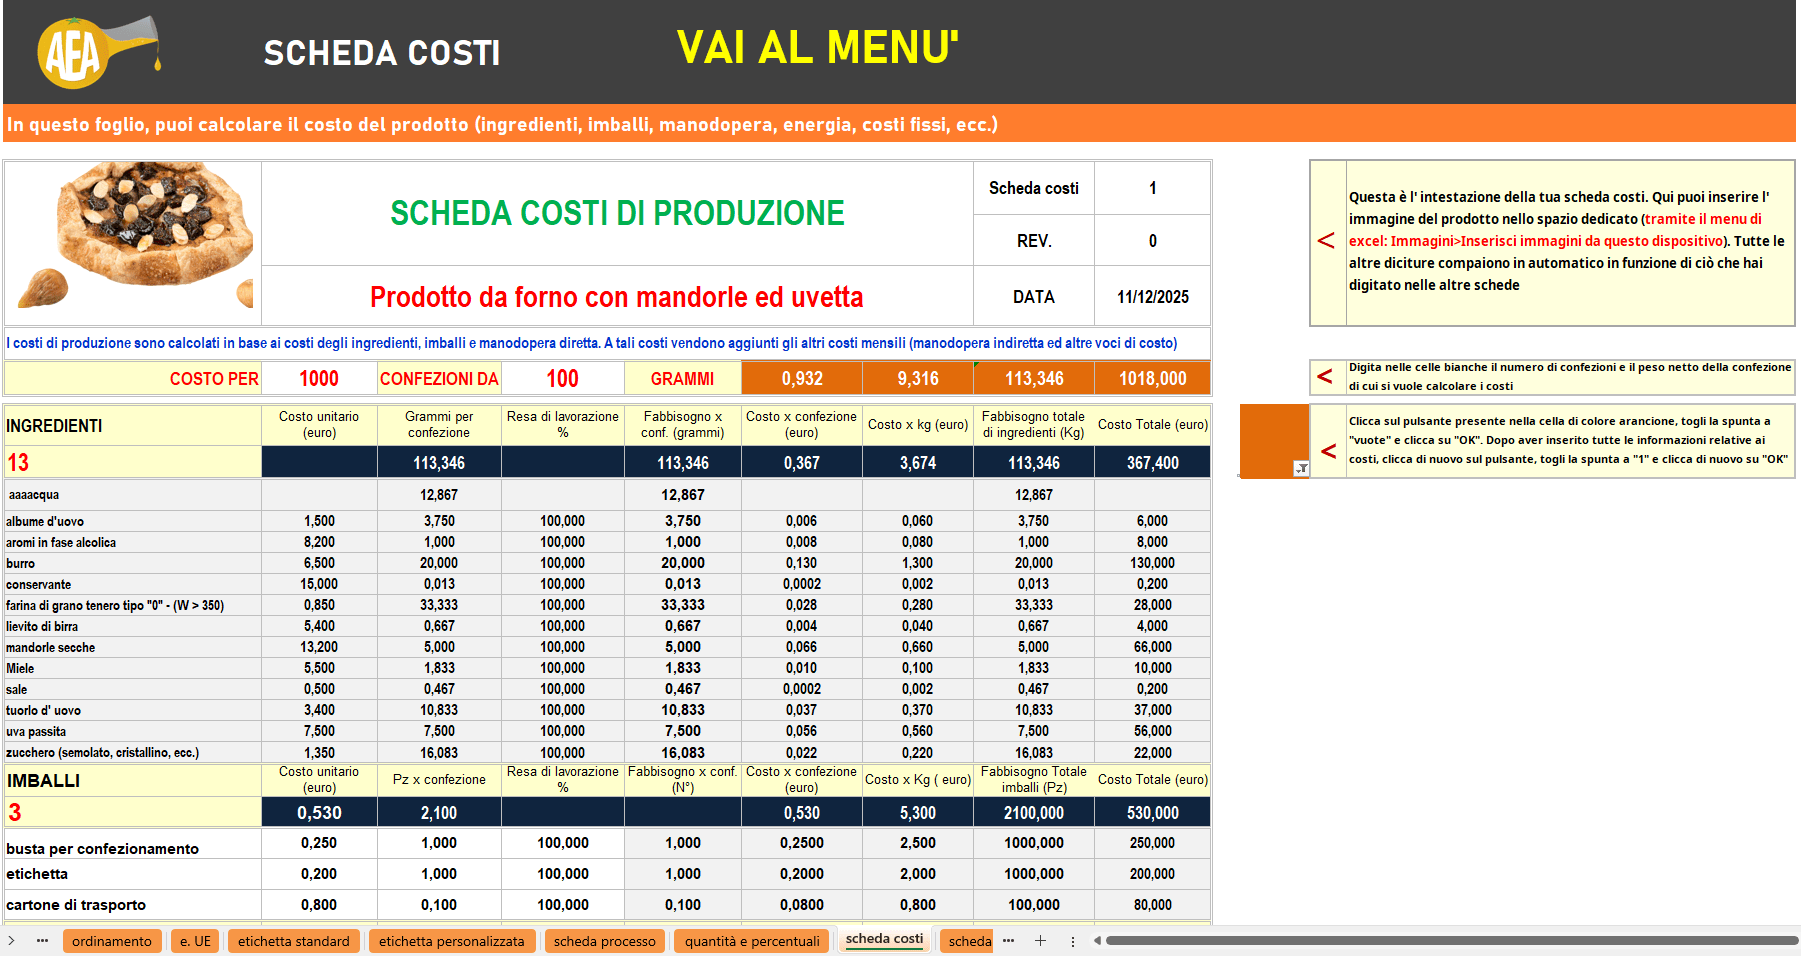Screen dimensions: 1801x956
Task: Switch to the scheda processo tab
Action: 604,941
